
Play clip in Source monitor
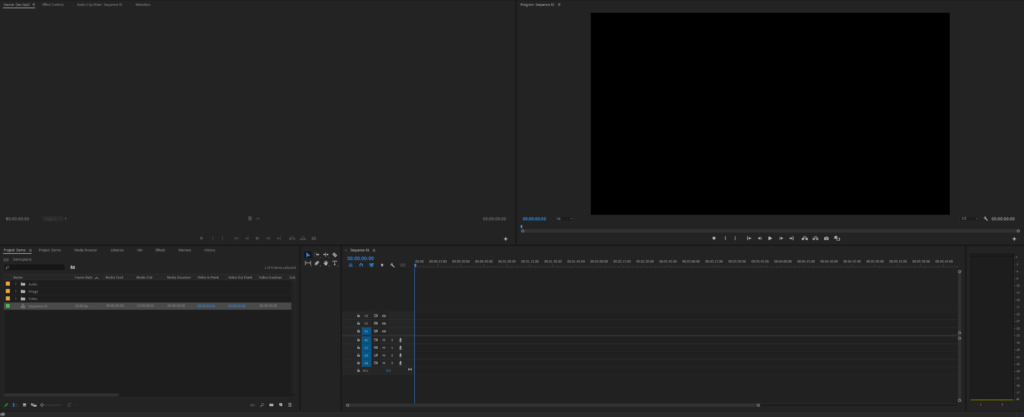tap(257, 238)
